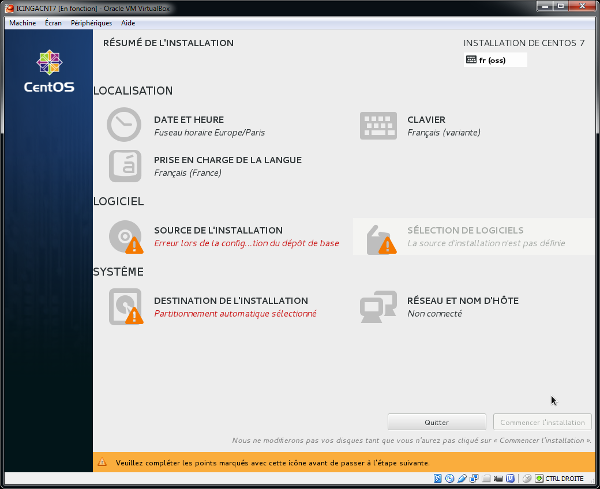Select CLAVIER heading
This screenshot has height=489, width=600.
(426, 120)
